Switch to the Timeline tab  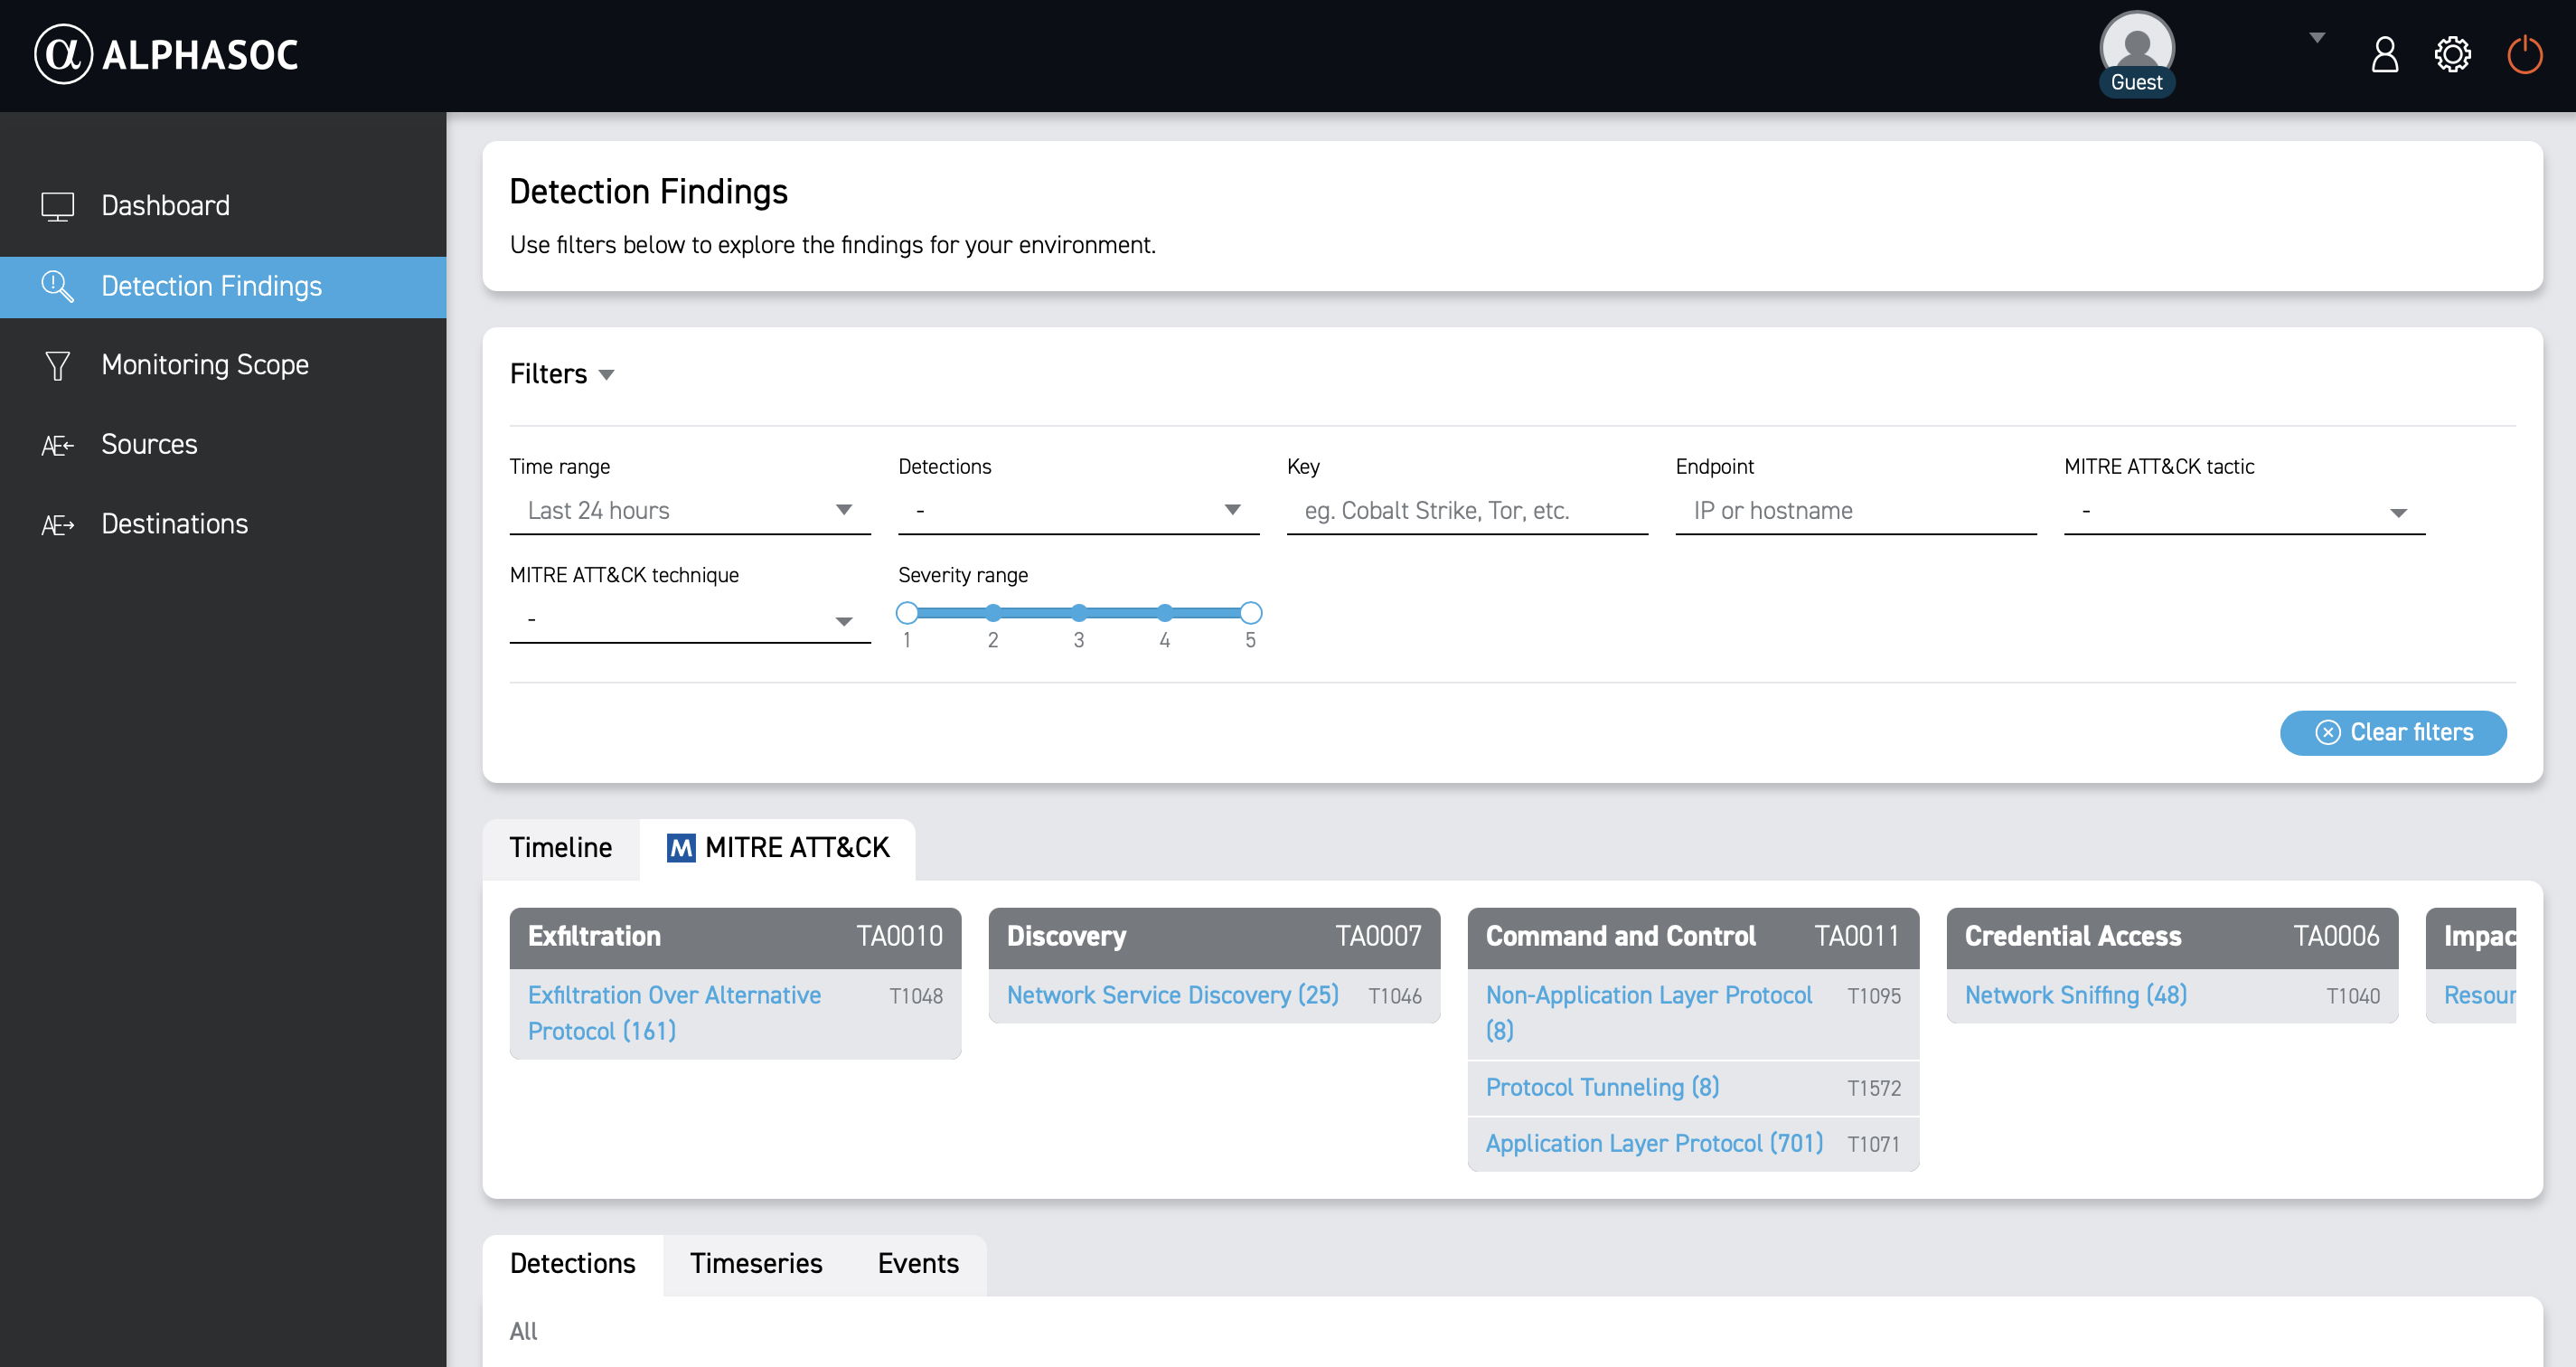(560, 847)
